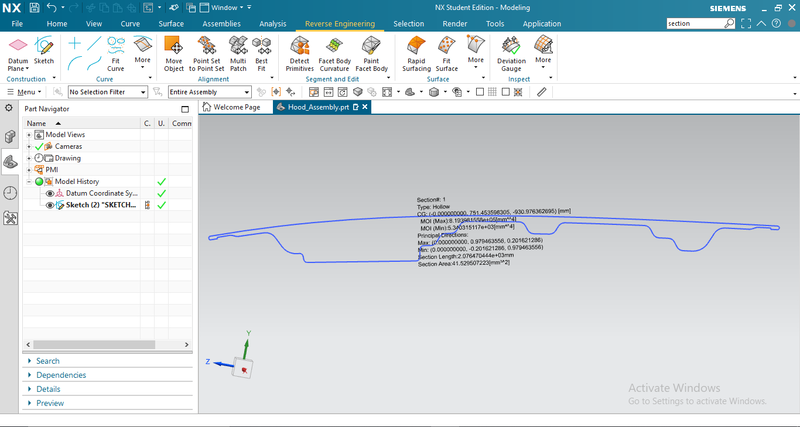Select the Paint Facet Body tool
800x427 pixels.
pos(371,54)
